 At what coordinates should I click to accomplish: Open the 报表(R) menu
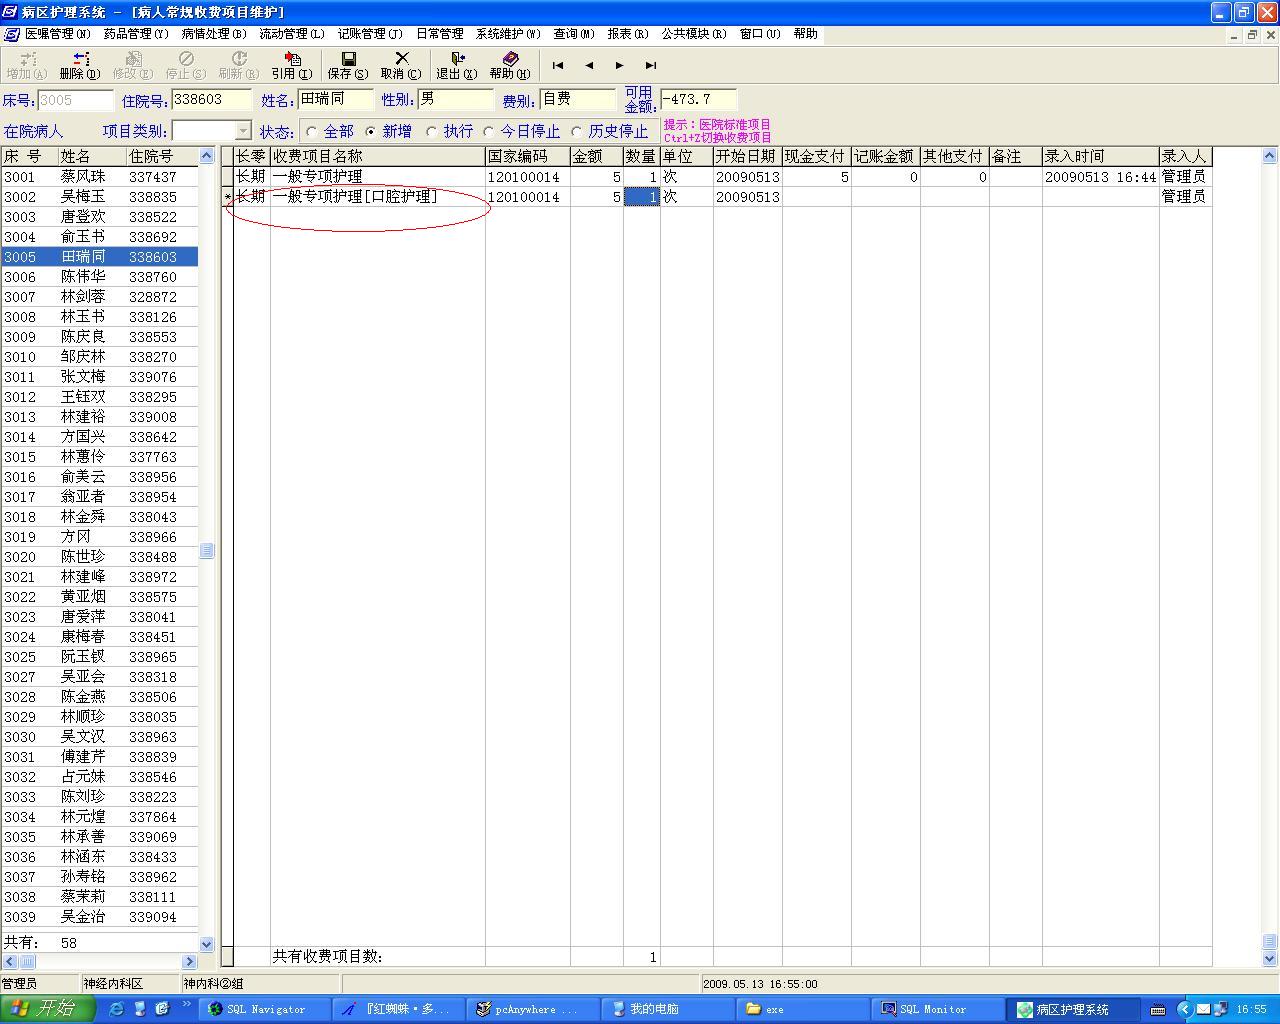[628, 34]
